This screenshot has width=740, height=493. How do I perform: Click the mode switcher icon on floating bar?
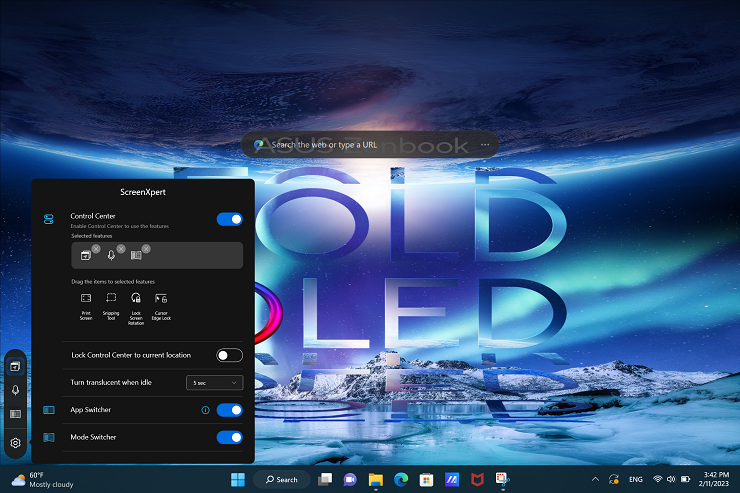(x=15, y=414)
